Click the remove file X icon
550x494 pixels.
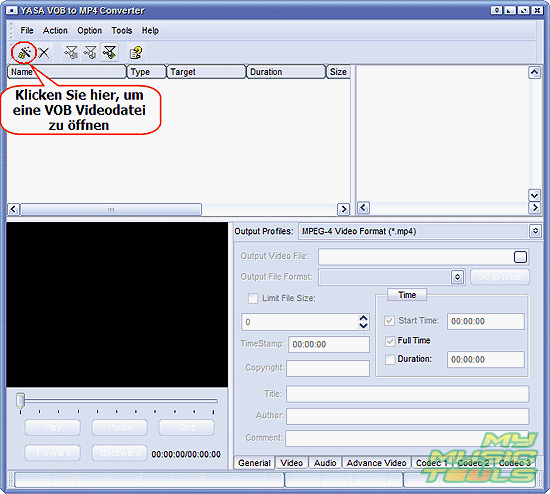coord(44,53)
